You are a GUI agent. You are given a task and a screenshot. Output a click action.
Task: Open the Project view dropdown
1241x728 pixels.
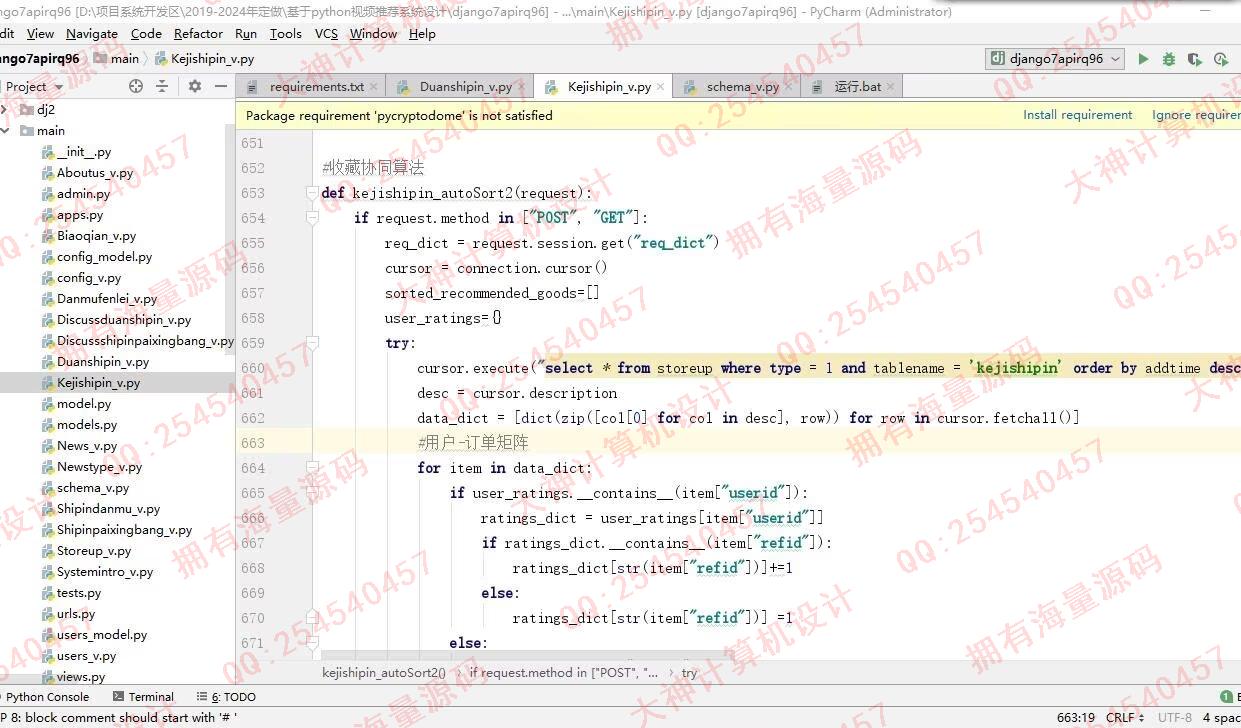33,87
